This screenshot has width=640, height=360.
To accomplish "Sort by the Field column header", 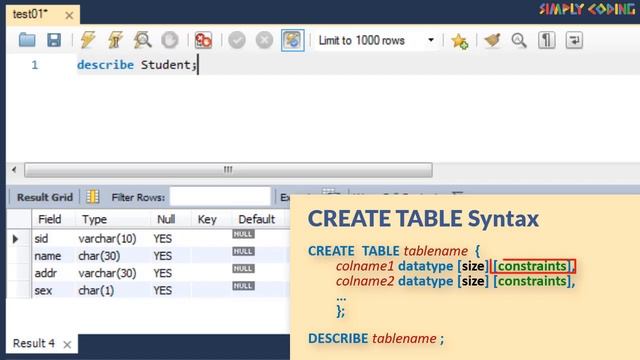I will click(x=50, y=220).
